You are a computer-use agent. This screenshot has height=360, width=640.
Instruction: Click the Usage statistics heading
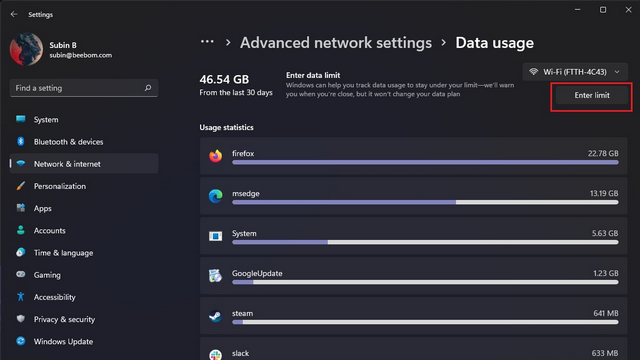(x=227, y=127)
